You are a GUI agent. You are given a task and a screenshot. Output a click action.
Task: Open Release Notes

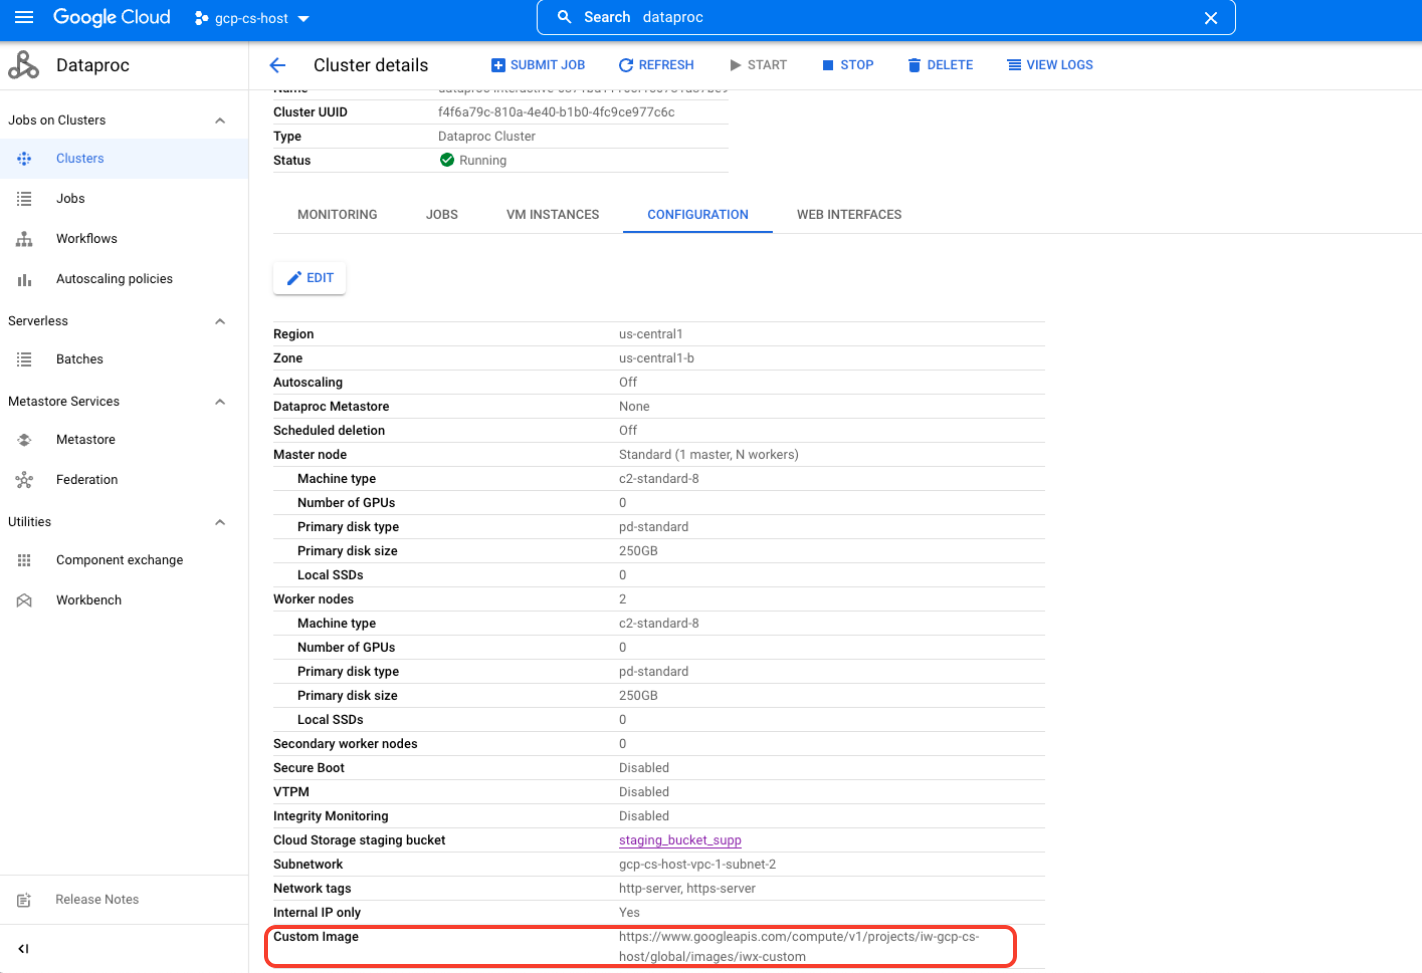click(x=97, y=900)
